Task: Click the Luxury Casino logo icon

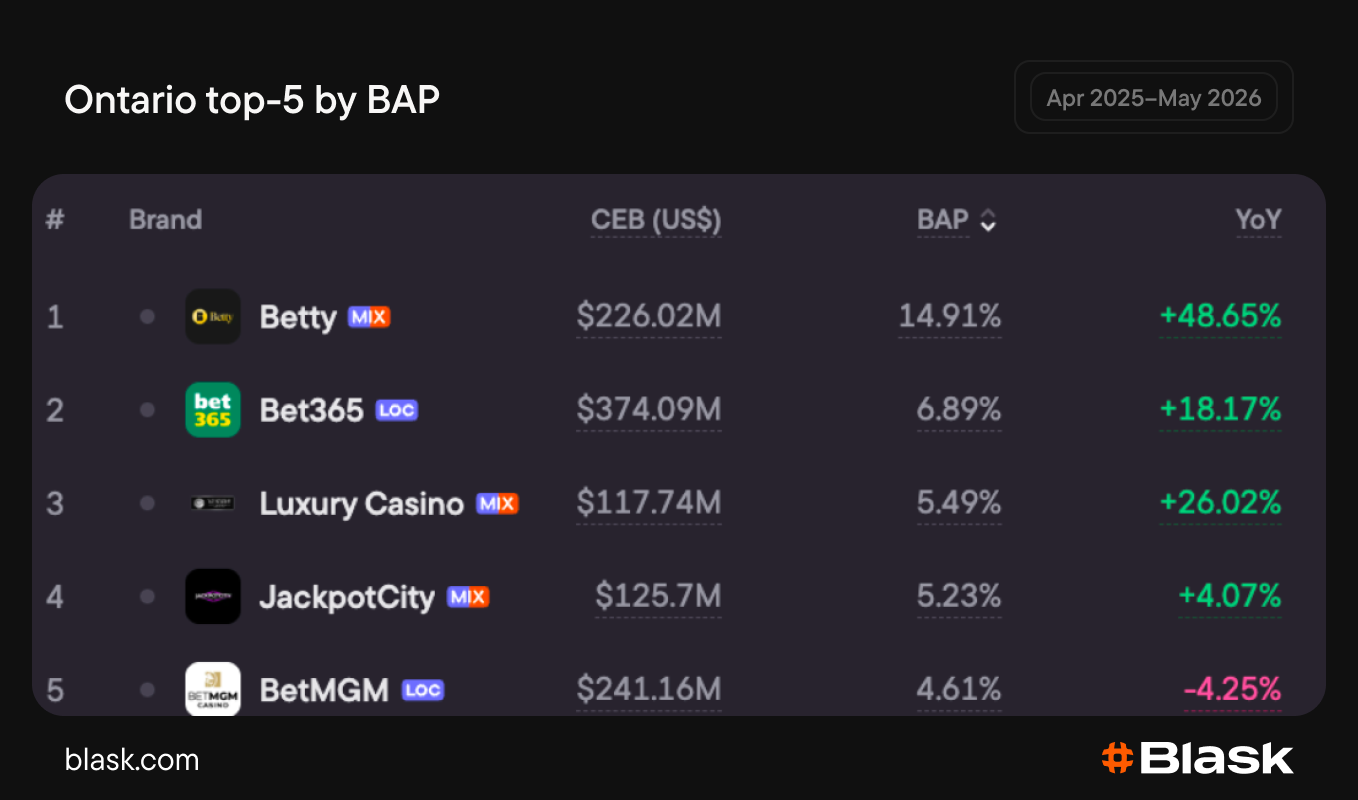Action: (213, 503)
